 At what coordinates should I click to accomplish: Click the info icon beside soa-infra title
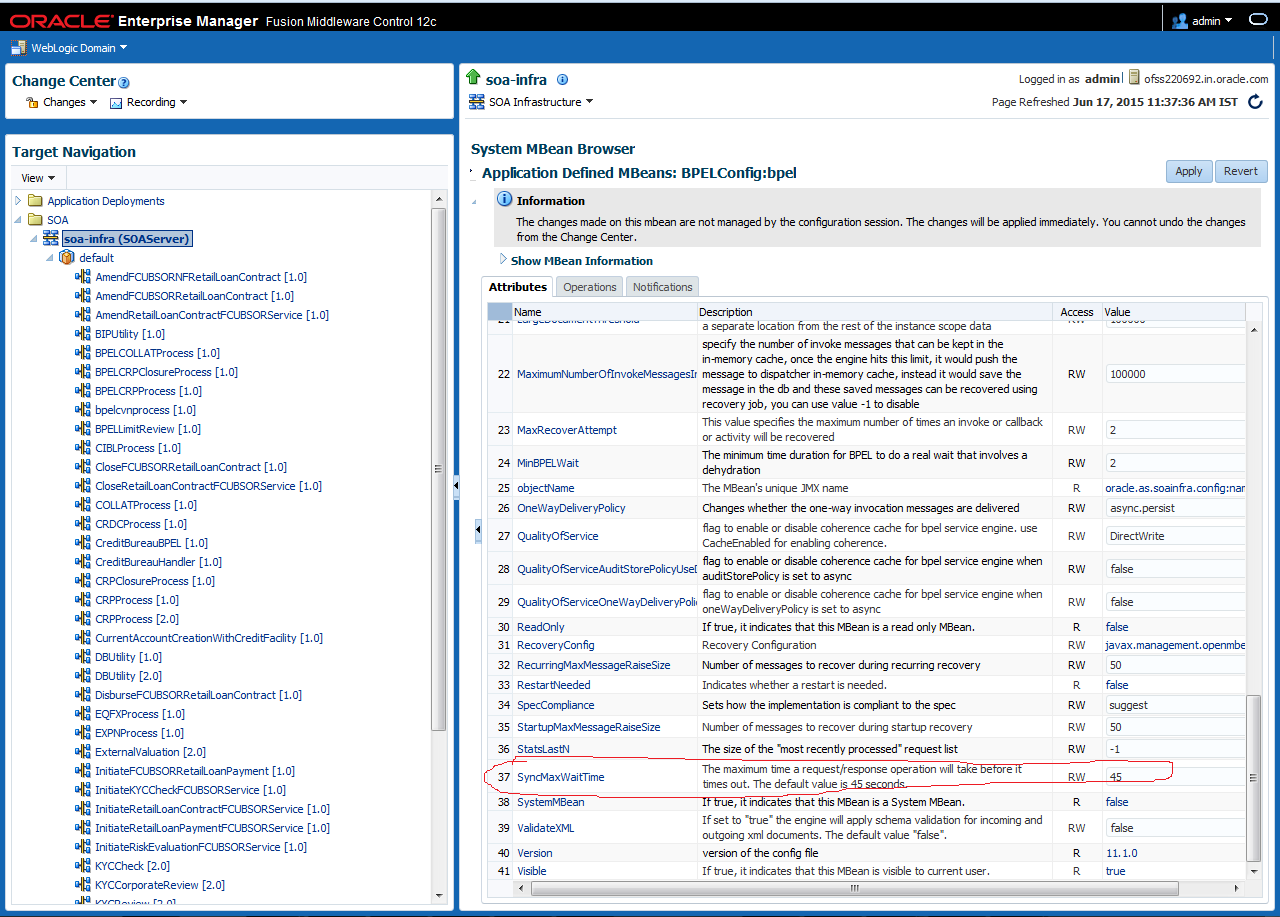[x=562, y=79]
